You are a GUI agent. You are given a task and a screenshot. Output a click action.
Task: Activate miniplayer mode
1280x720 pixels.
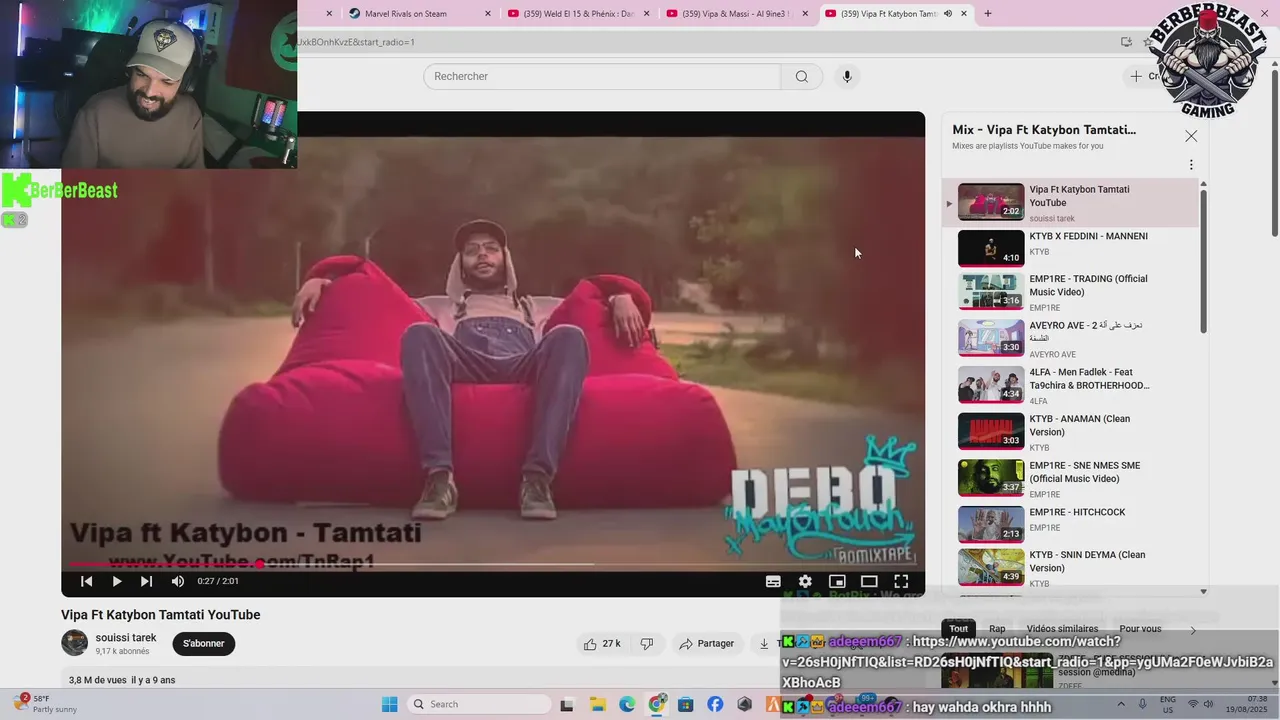coord(837,581)
